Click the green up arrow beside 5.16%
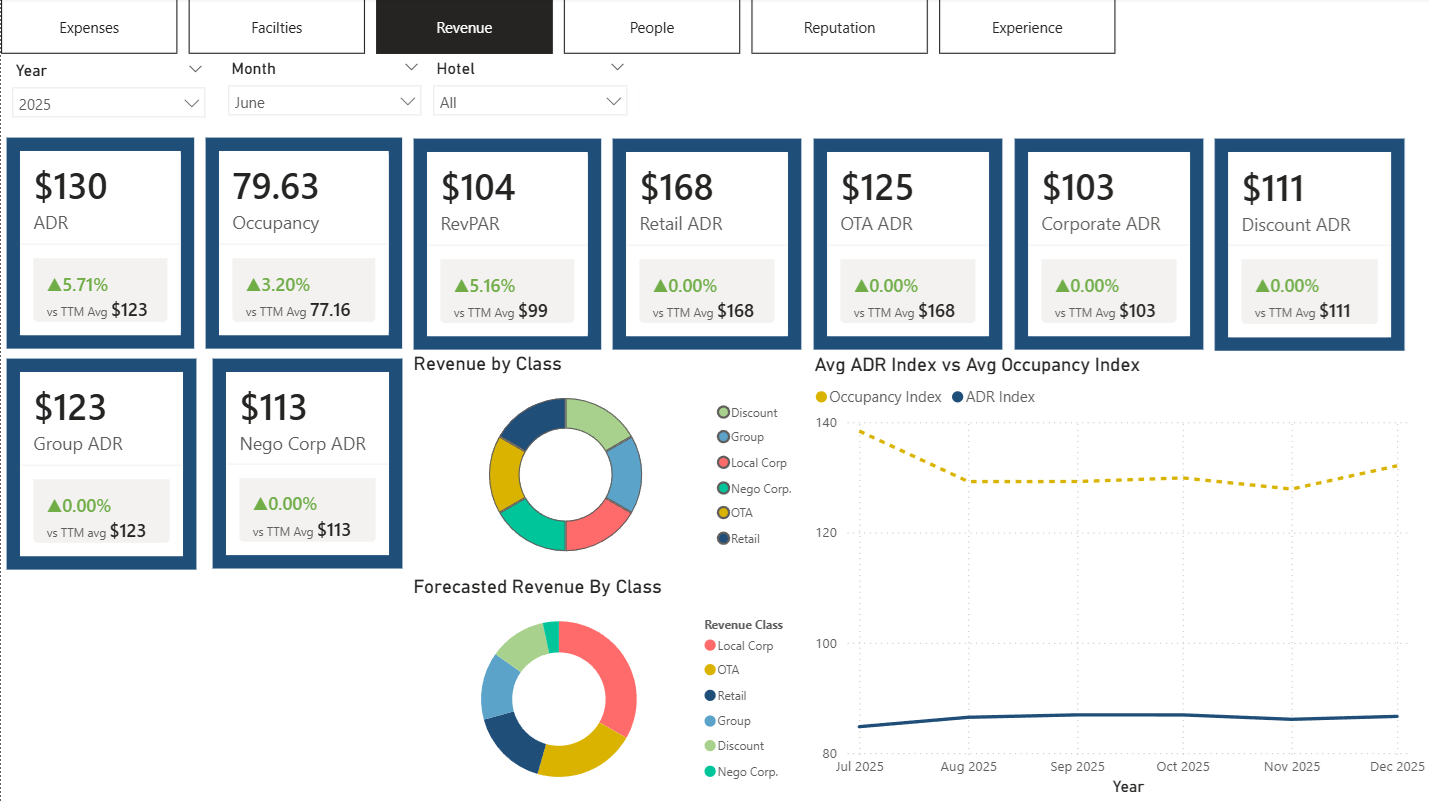This screenshot has width=1429, height=802. (x=461, y=286)
